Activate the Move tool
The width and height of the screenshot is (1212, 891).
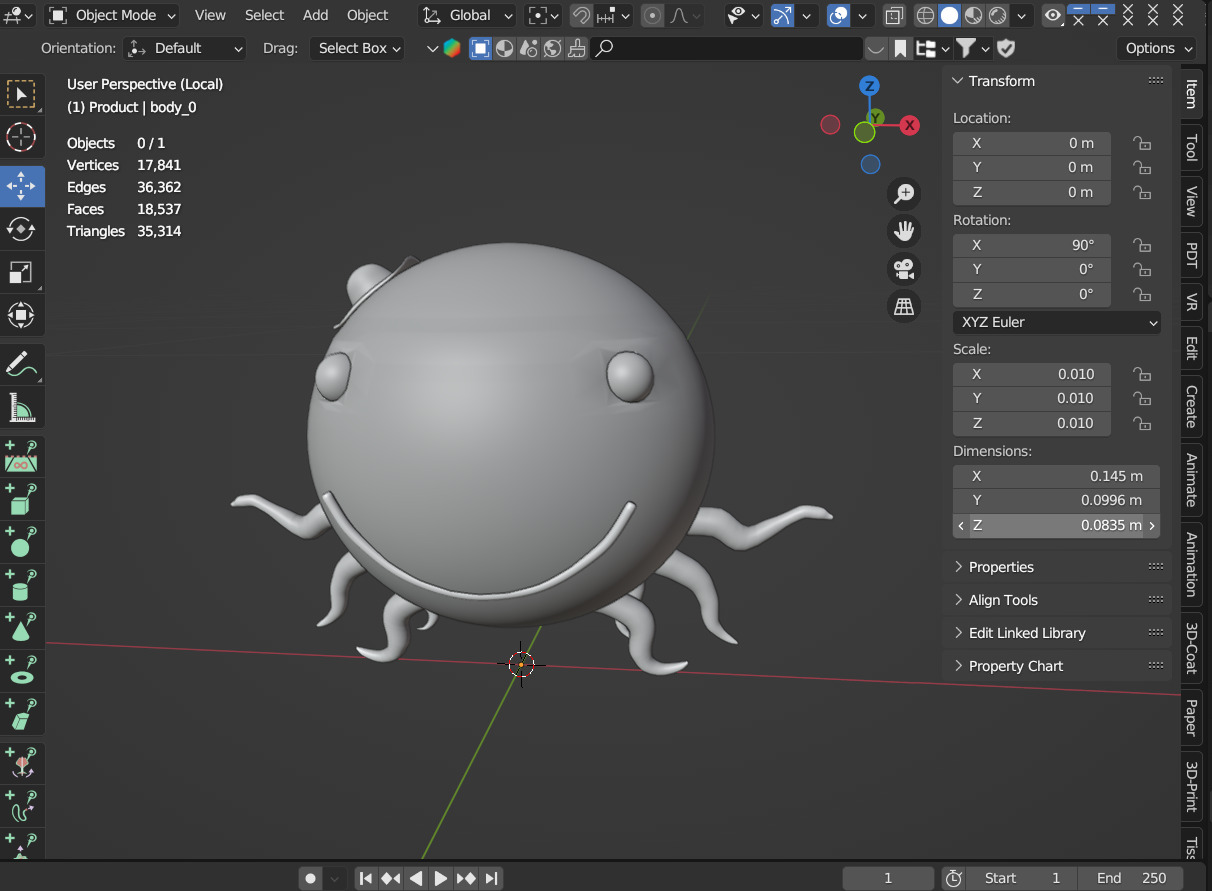21,186
